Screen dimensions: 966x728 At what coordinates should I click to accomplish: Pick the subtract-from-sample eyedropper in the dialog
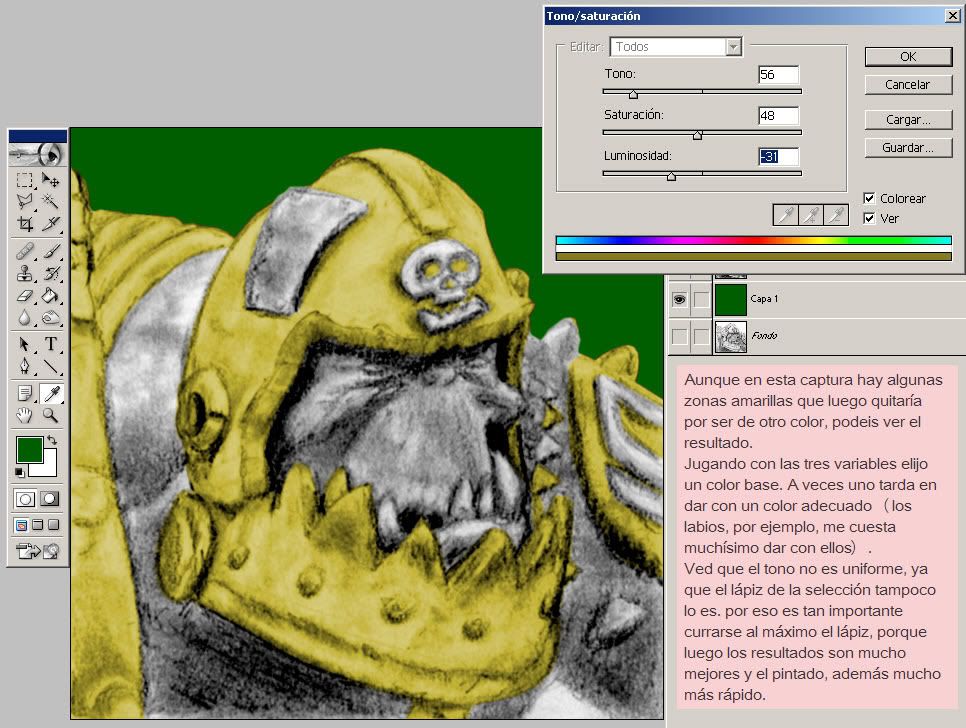(x=836, y=215)
